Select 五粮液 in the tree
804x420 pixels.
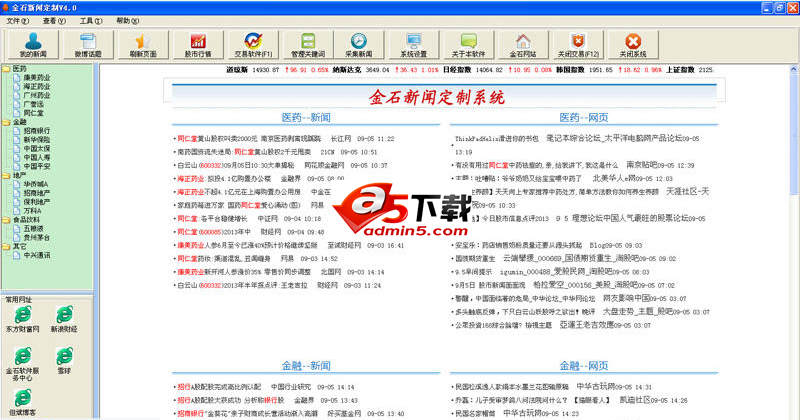(x=34, y=228)
